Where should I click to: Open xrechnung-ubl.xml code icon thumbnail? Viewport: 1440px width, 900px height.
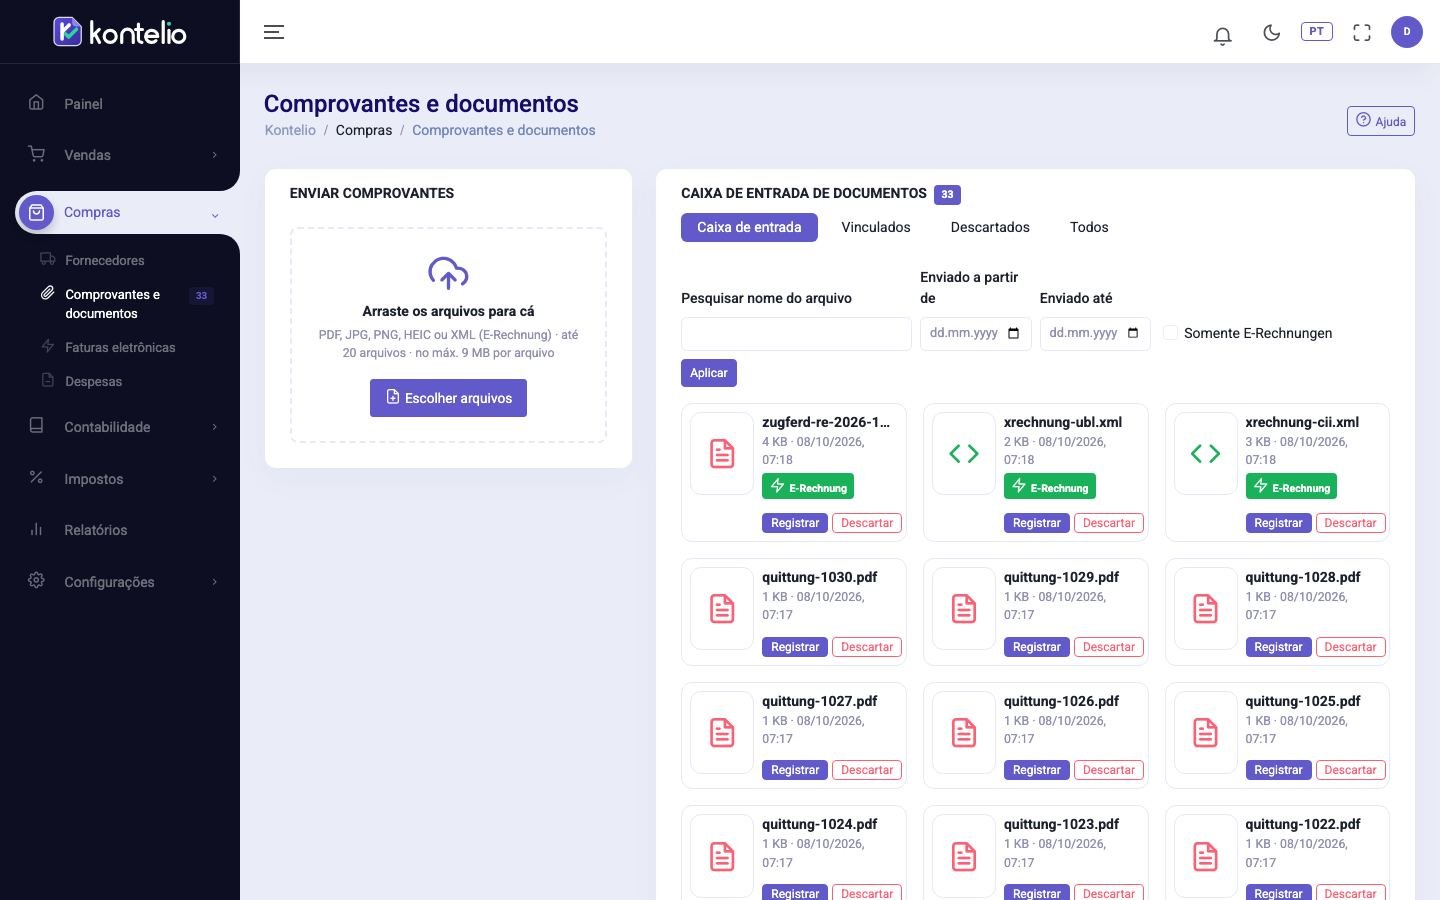click(x=964, y=454)
